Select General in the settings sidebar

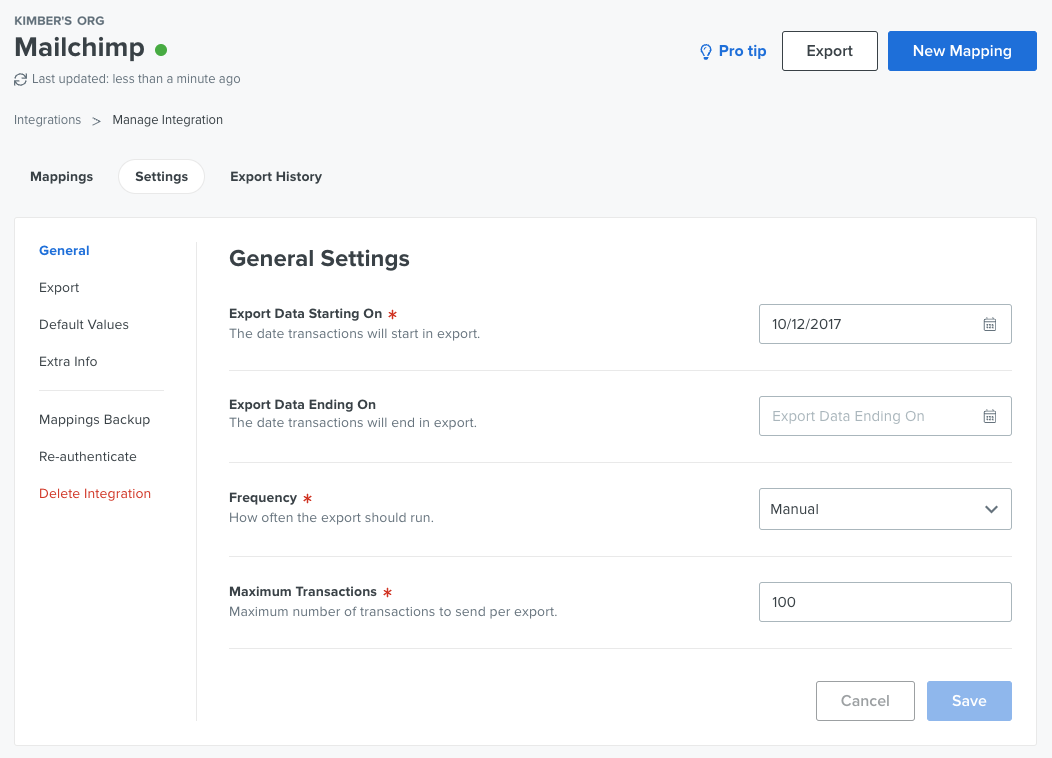pos(64,250)
